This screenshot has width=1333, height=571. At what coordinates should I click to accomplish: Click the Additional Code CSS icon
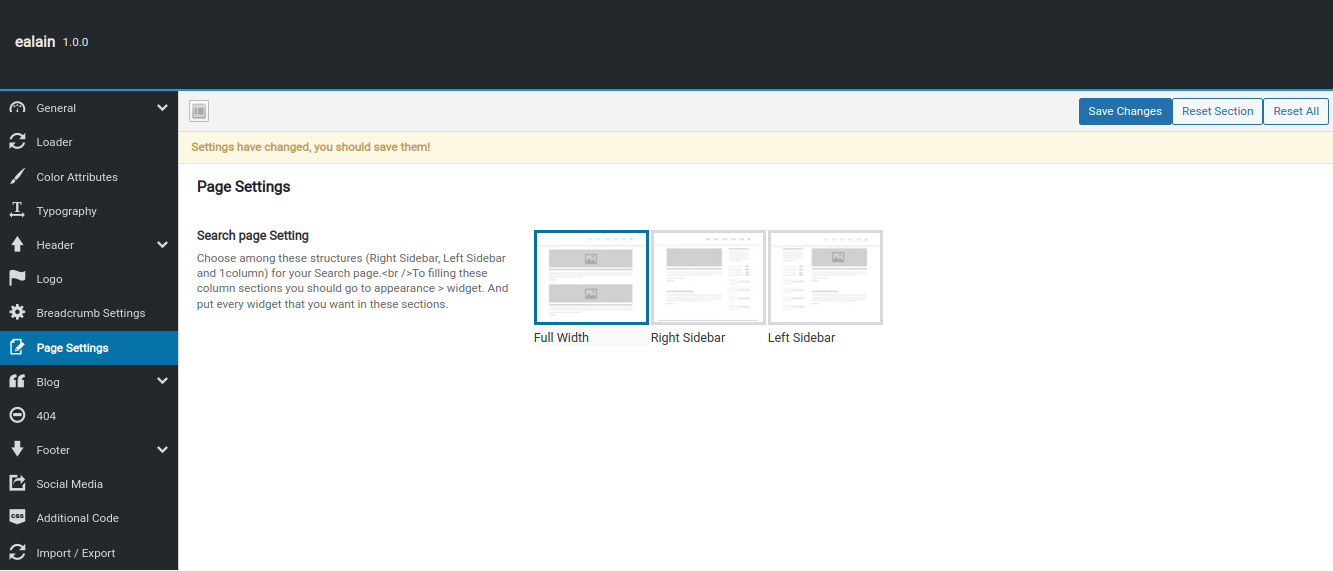coord(17,518)
